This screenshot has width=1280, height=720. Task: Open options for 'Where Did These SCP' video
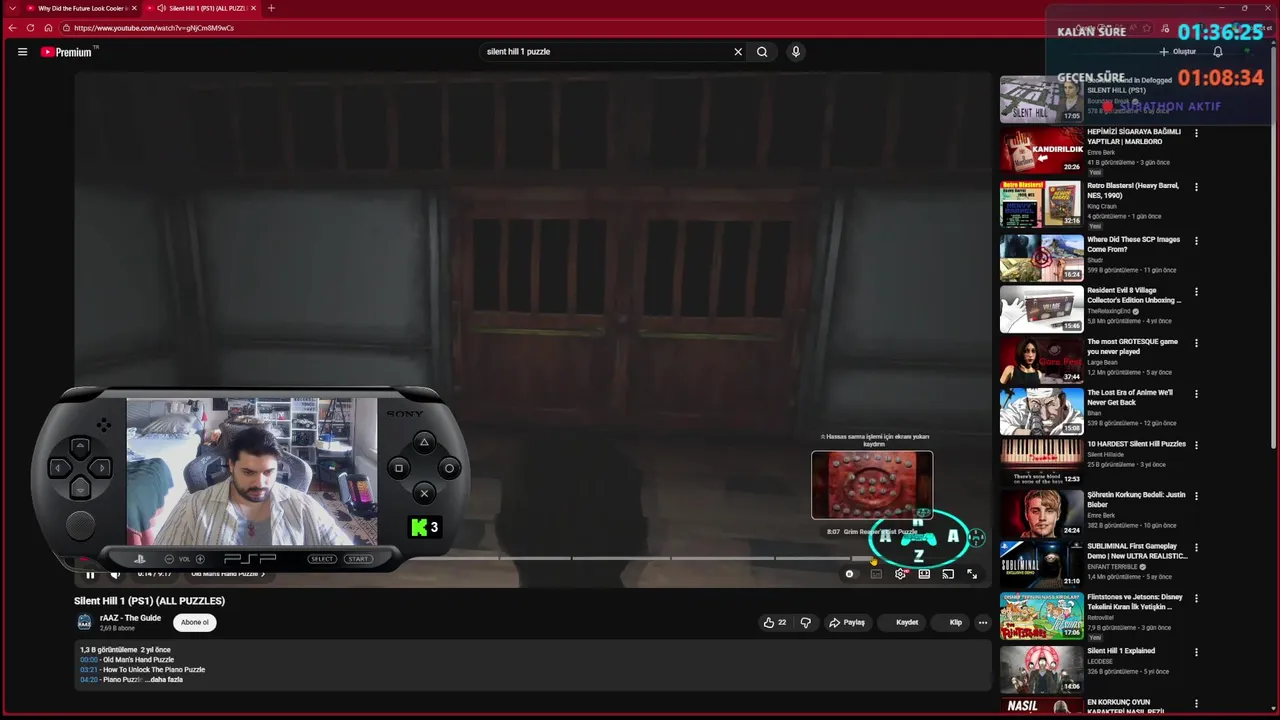1196,241
